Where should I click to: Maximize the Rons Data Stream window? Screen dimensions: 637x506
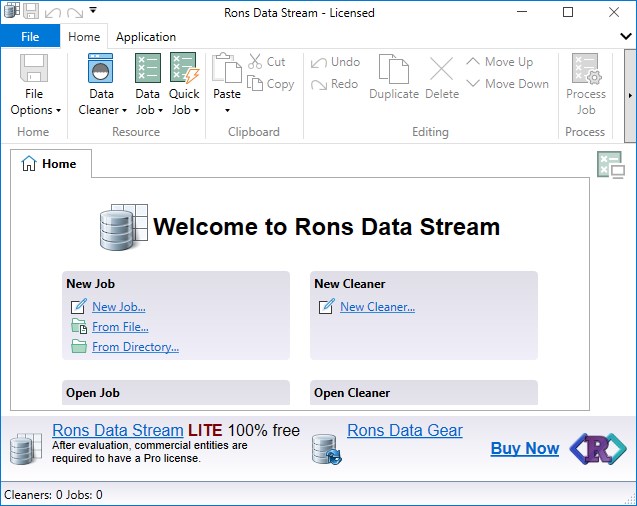pyautogui.click(x=568, y=12)
